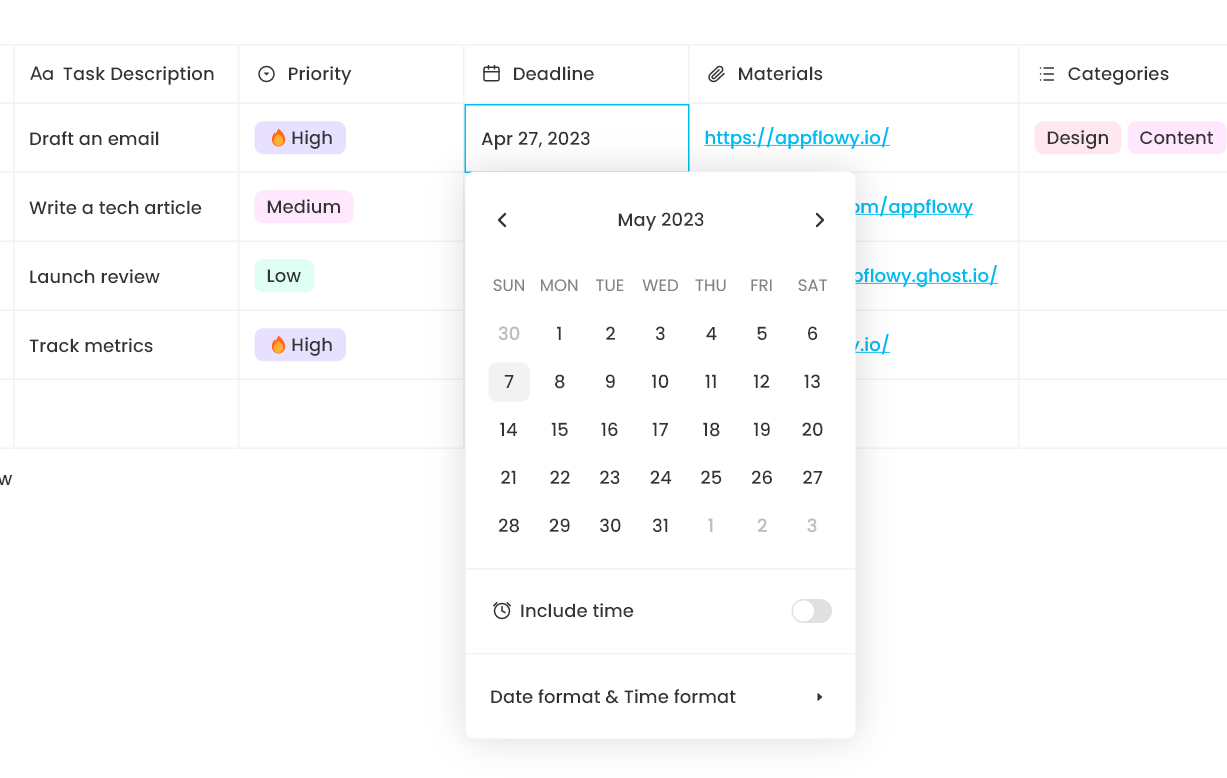
Task: Go to previous month in calendar
Action: tap(503, 220)
